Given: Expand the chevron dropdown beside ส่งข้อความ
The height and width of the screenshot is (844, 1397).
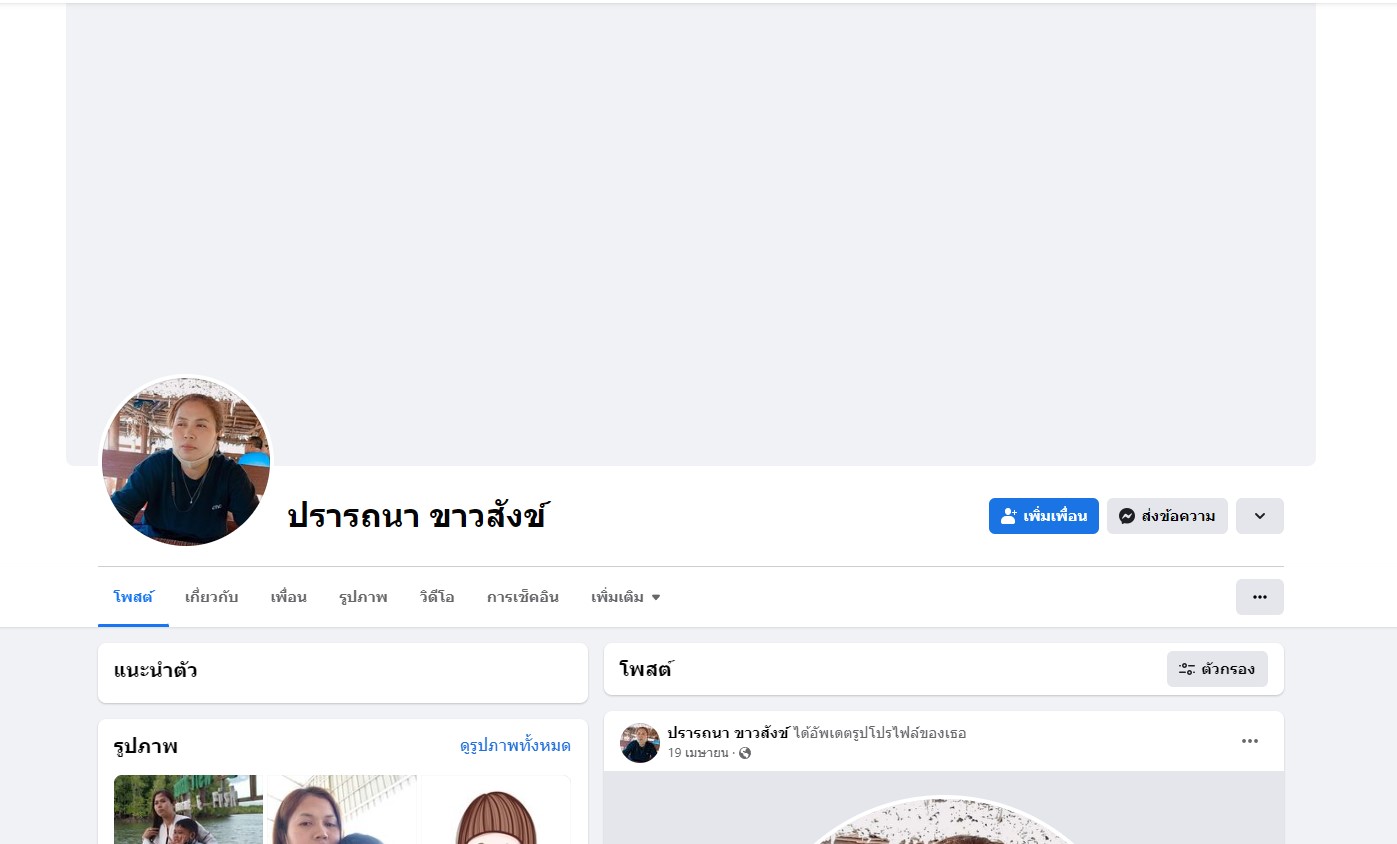Looking at the screenshot, I should coord(1260,516).
